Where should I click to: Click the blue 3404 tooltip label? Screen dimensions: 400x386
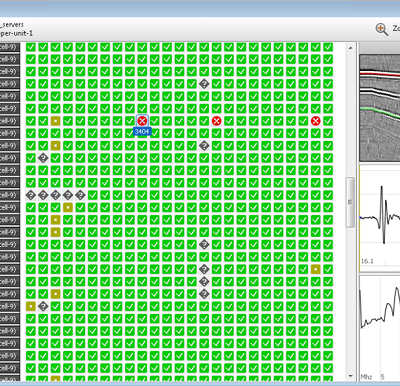pos(142,132)
